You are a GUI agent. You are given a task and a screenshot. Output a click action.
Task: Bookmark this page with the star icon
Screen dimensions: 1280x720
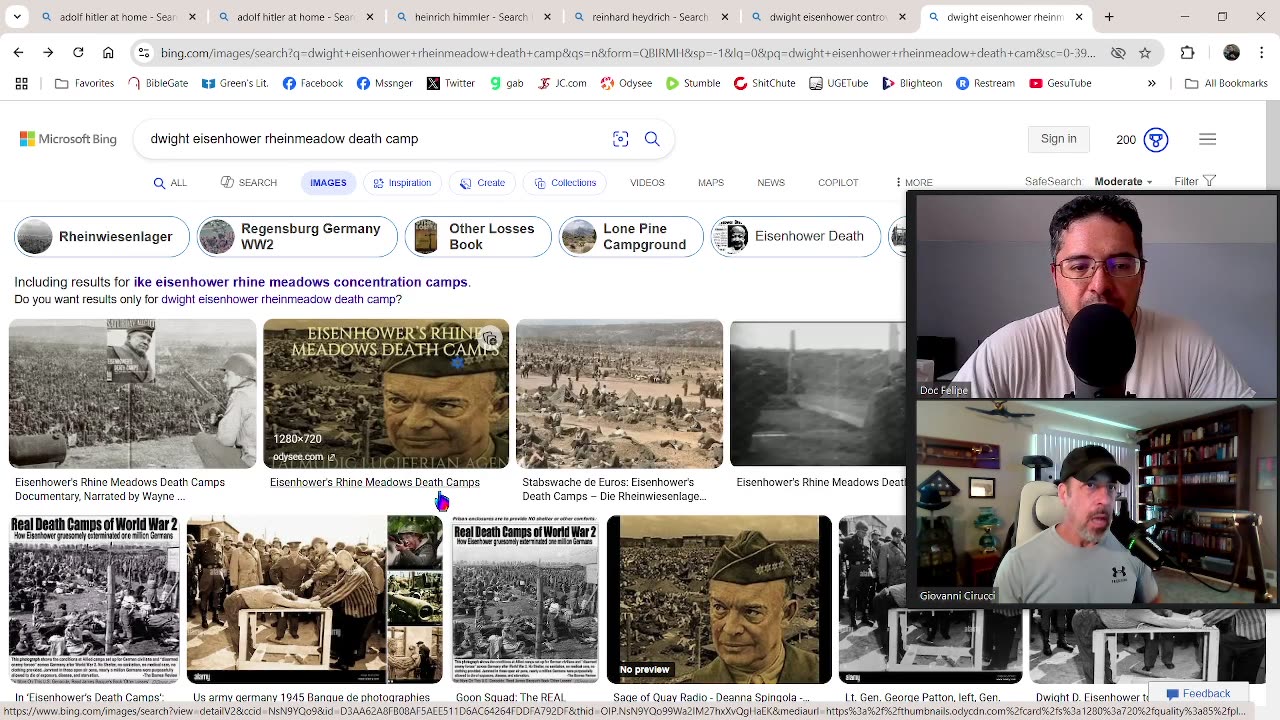tap(1145, 53)
